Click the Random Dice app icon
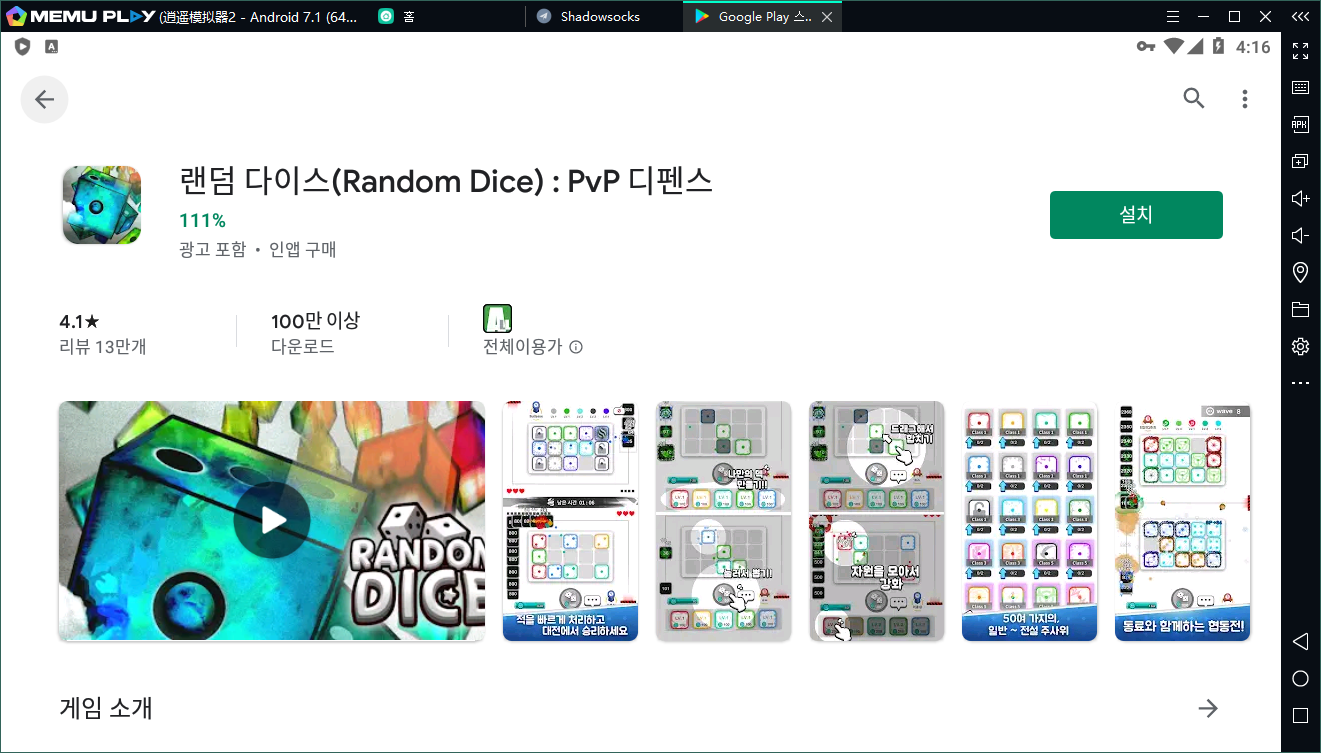This screenshot has height=753, width=1321. click(101, 205)
